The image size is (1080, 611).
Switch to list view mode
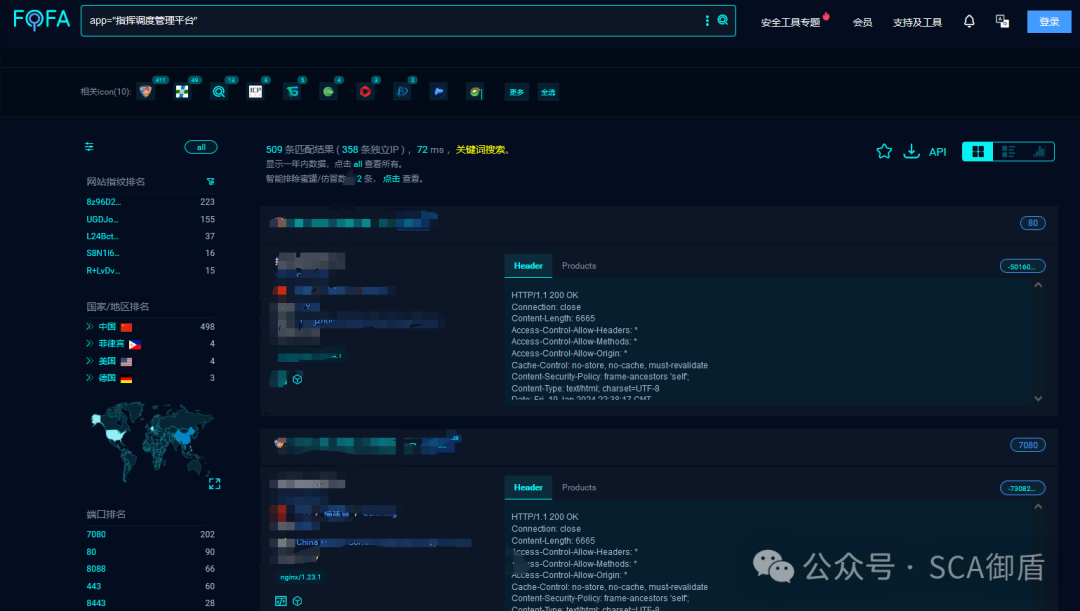tap(1008, 152)
